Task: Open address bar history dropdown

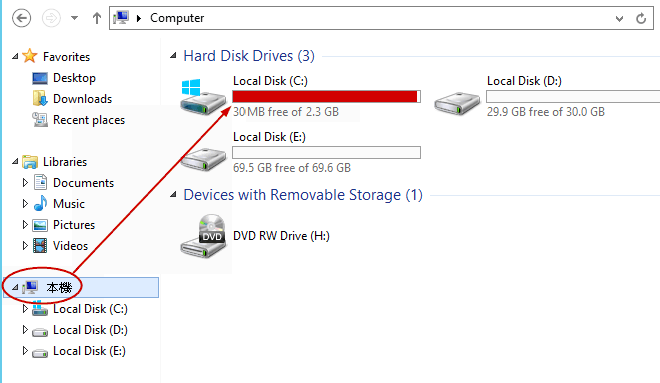Action: [619, 19]
